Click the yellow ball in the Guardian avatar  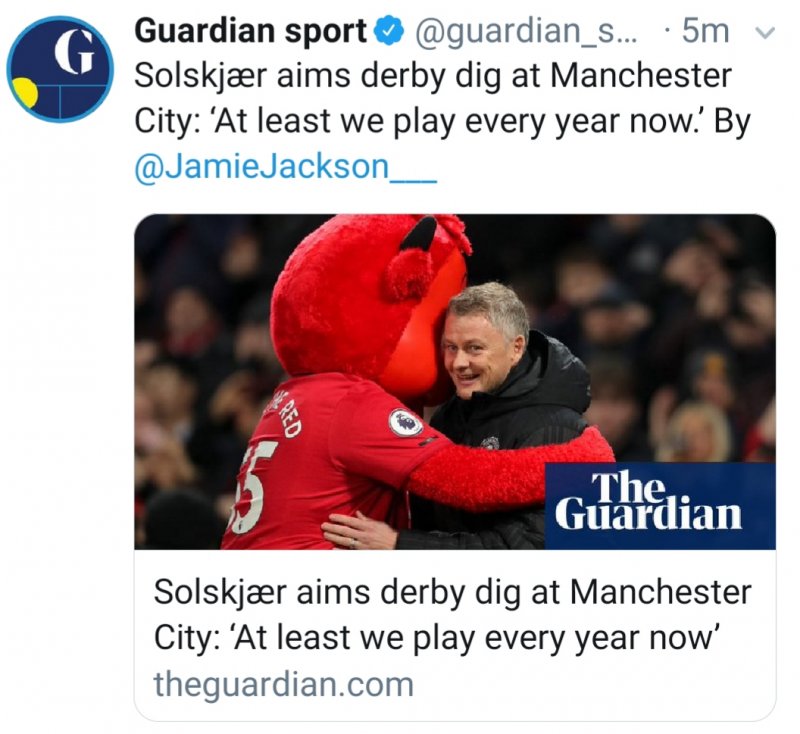click(x=24, y=94)
